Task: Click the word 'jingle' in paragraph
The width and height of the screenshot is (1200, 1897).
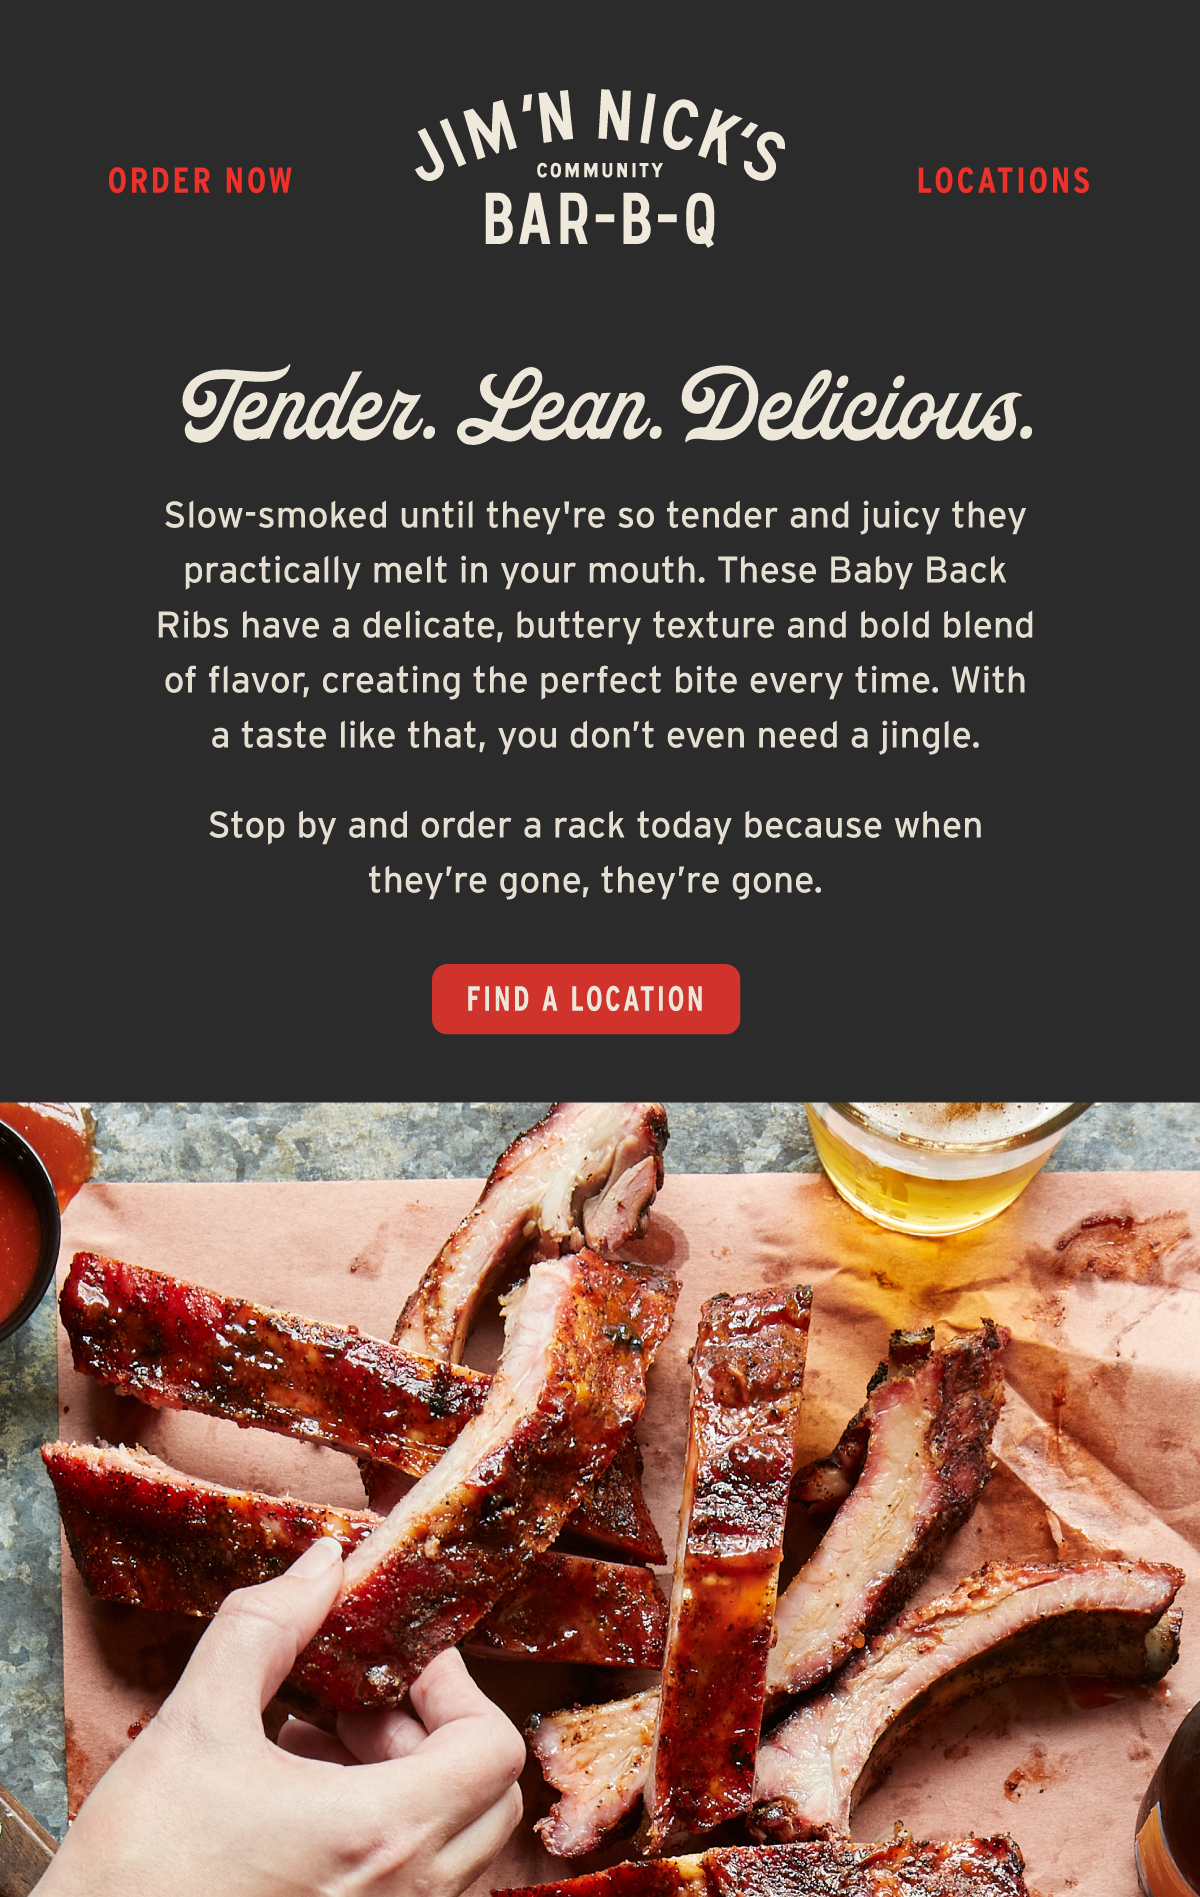Action: click(x=925, y=737)
